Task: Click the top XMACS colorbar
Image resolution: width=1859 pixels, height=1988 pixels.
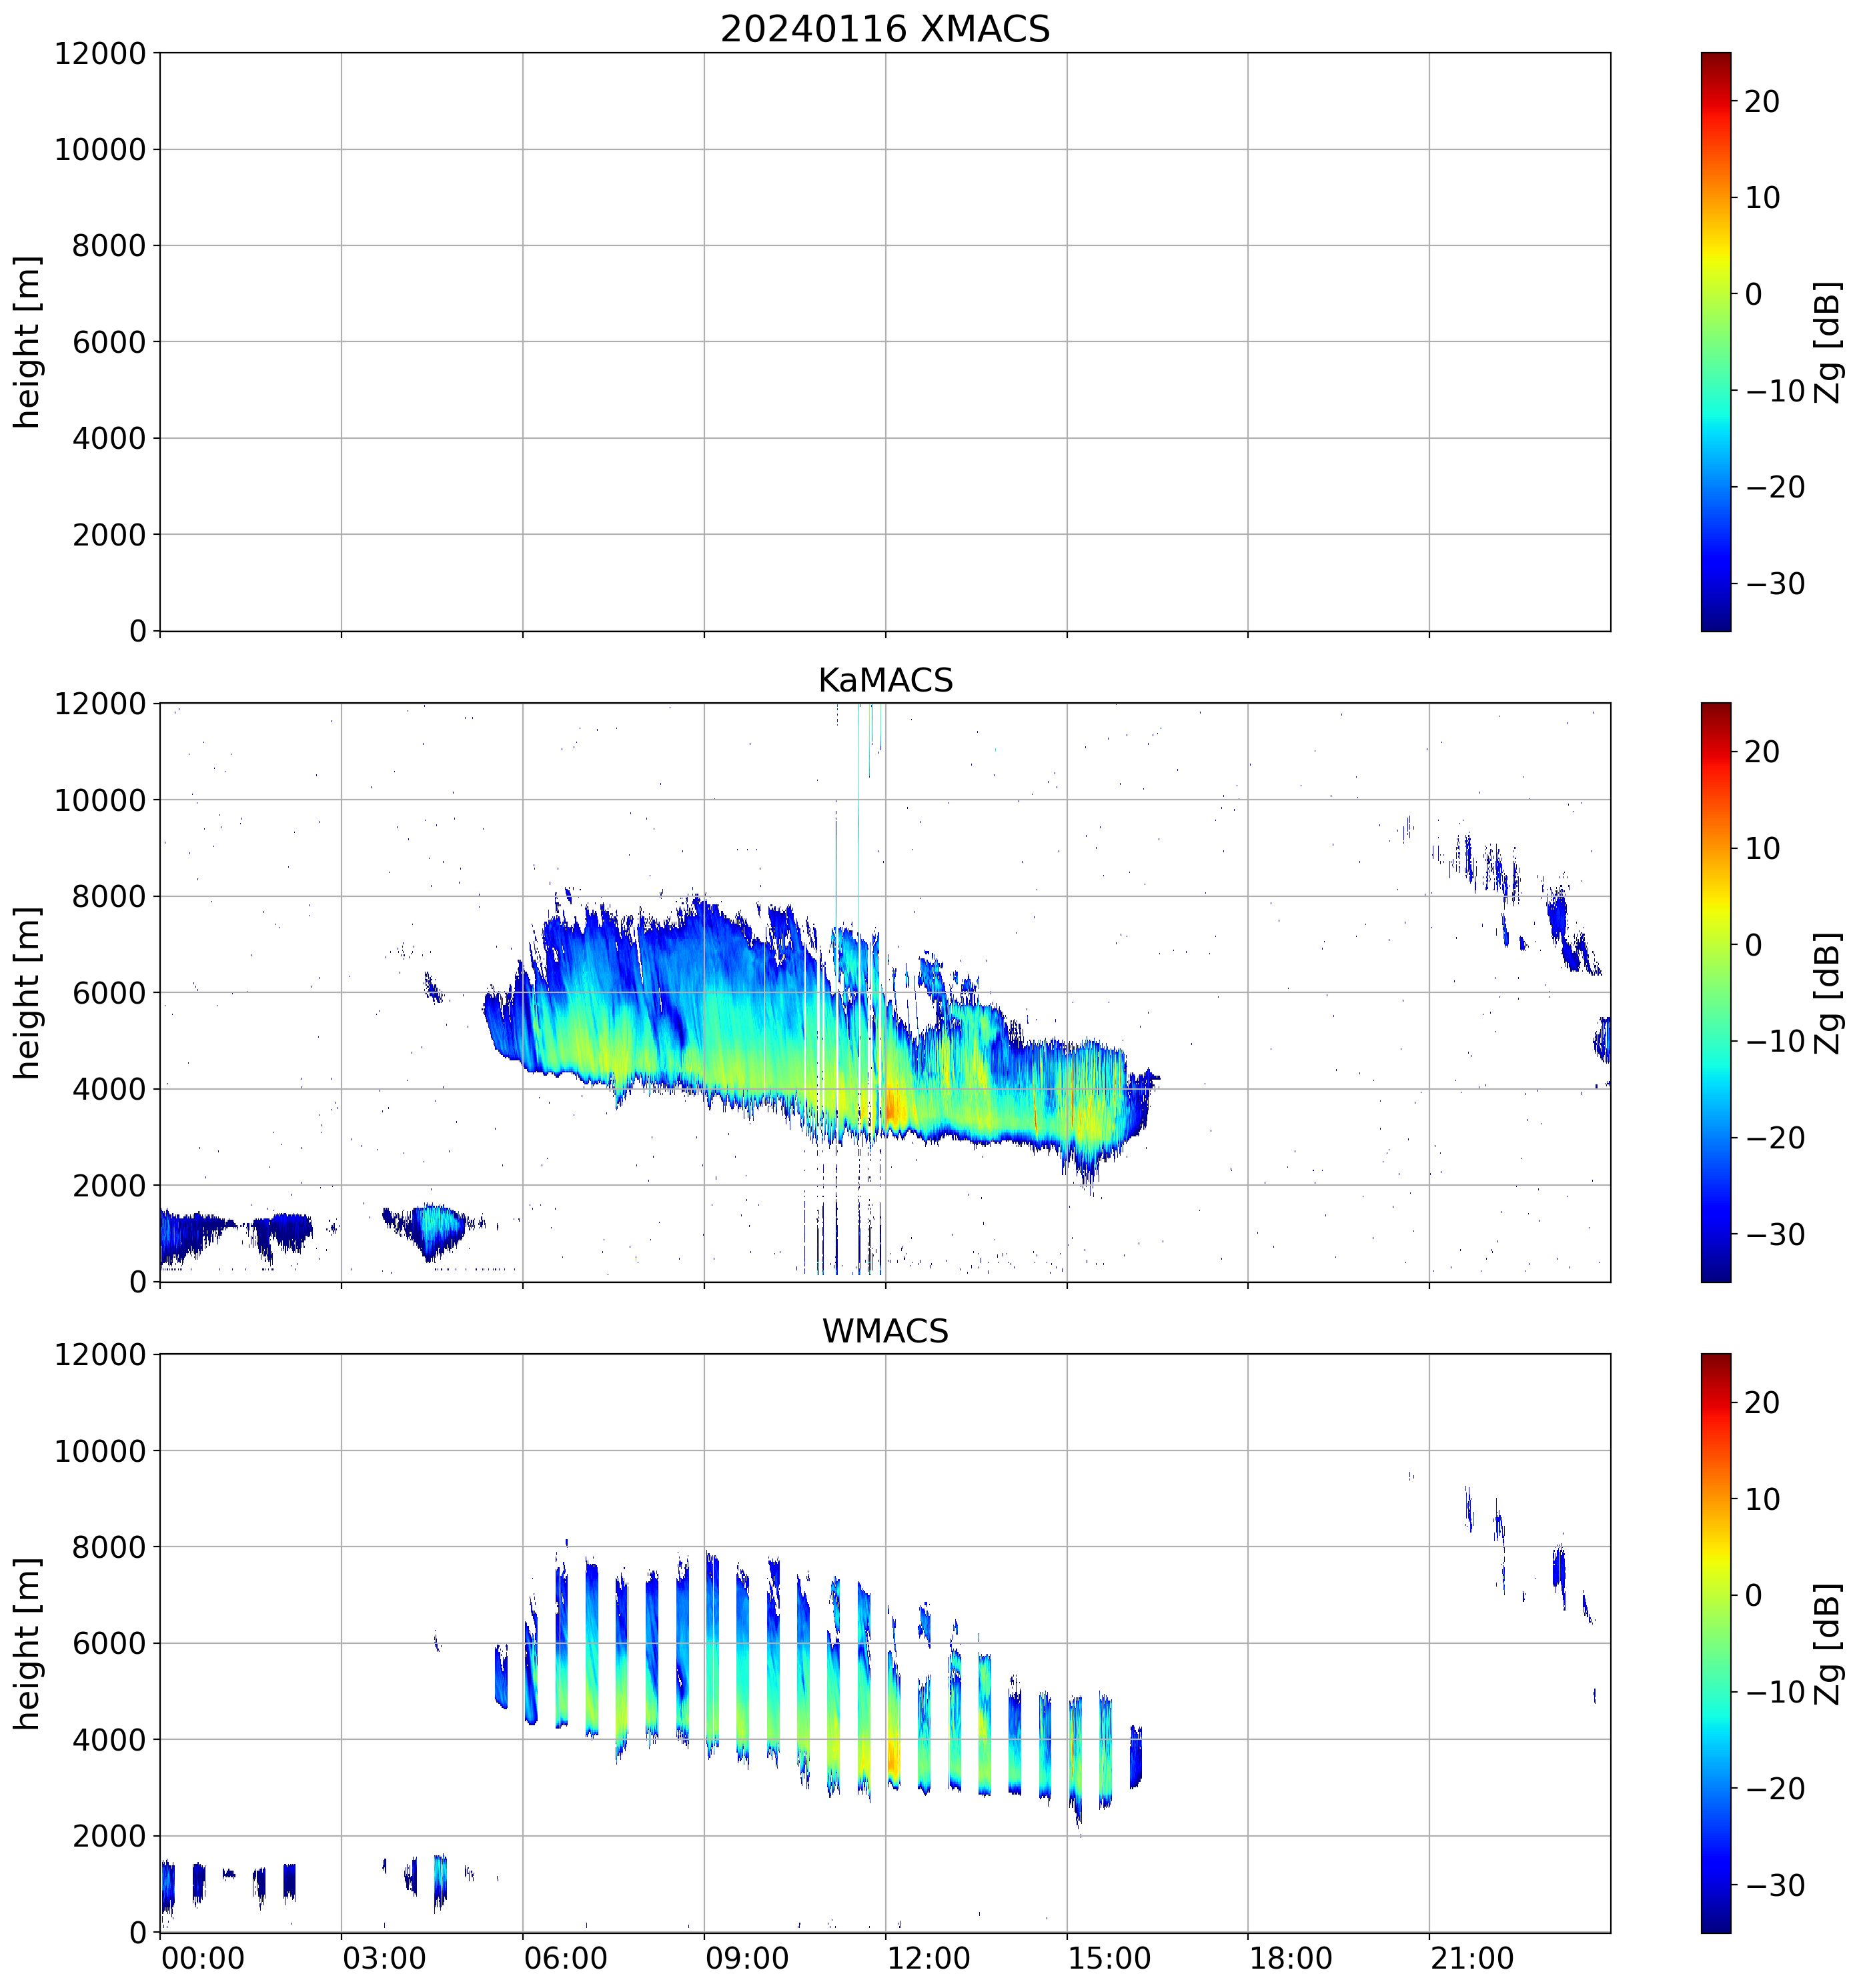Action: click(x=1715, y=342)
